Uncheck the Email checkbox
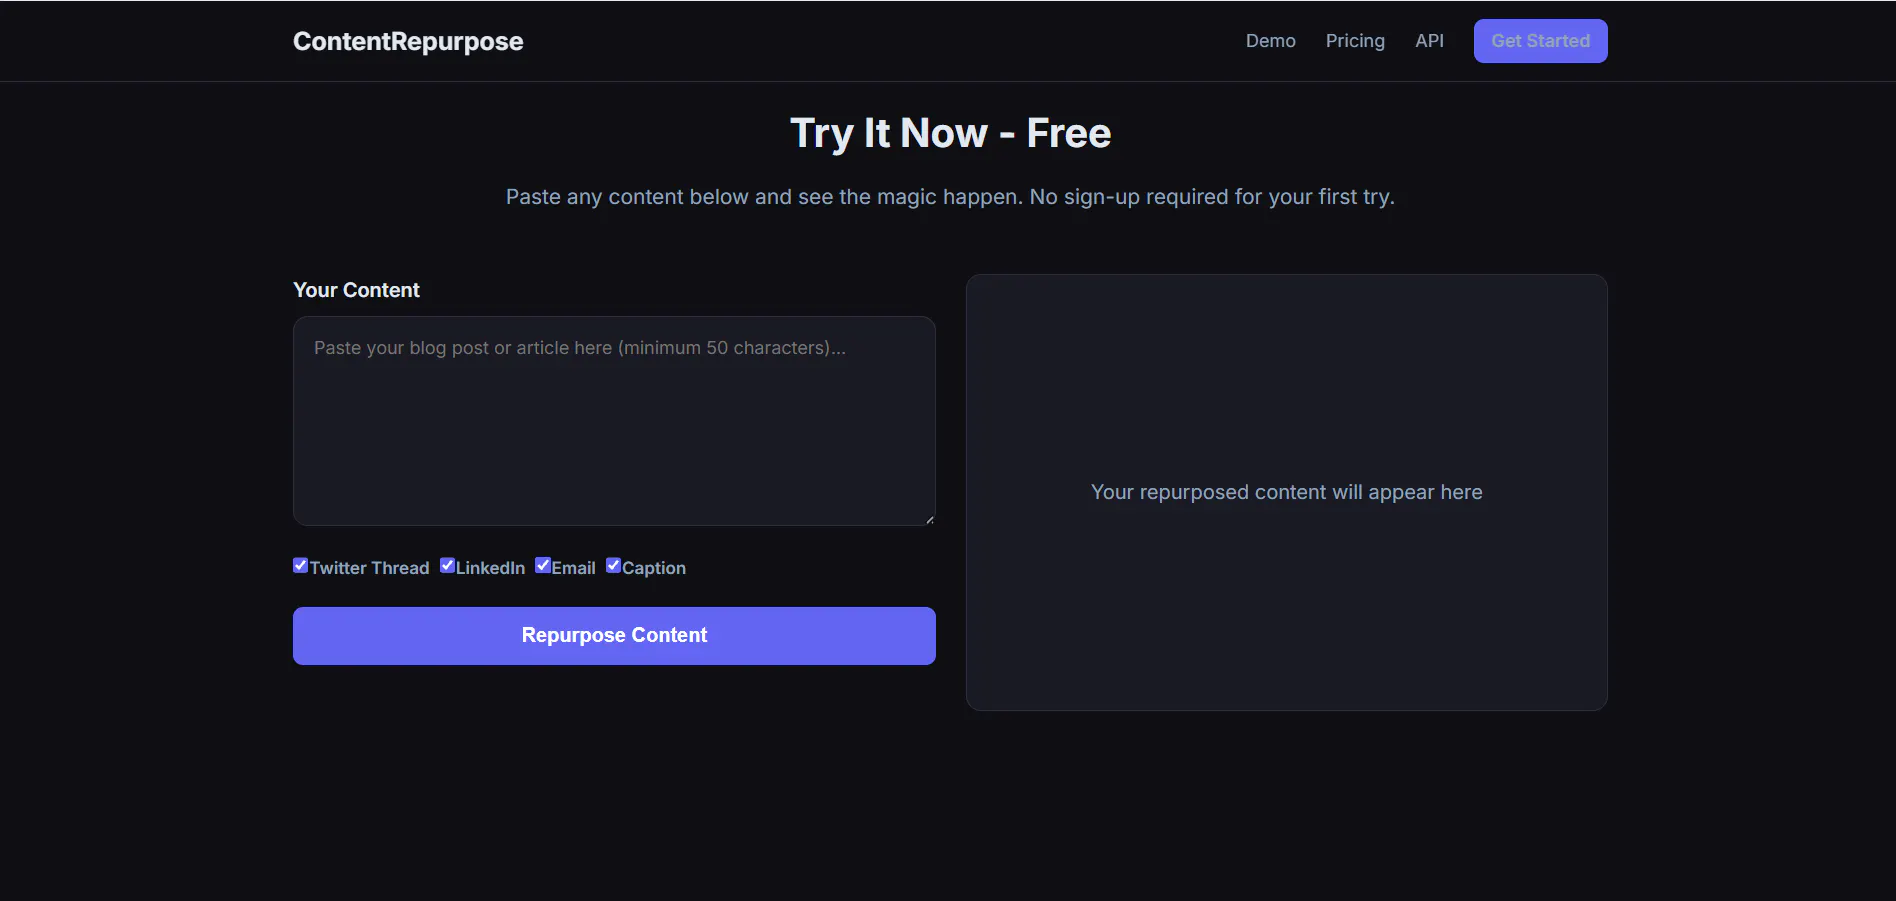Screen dimensions: 1896x901 [543, 566]
